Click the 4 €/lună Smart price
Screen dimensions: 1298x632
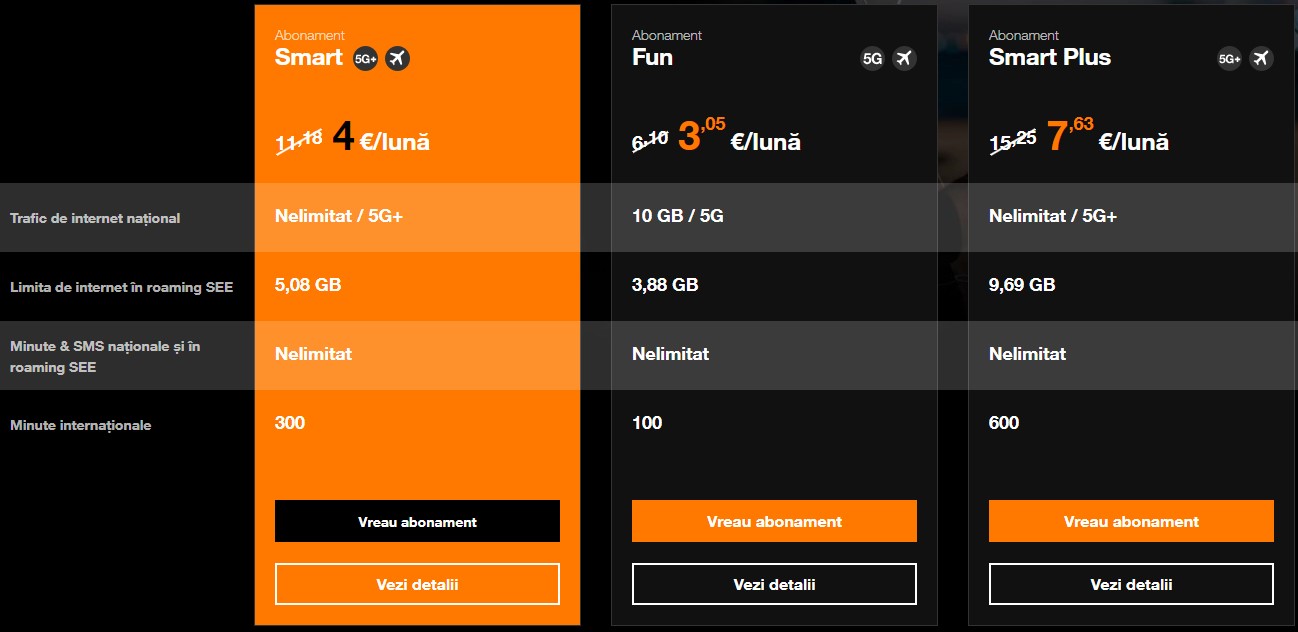(381, 138)
